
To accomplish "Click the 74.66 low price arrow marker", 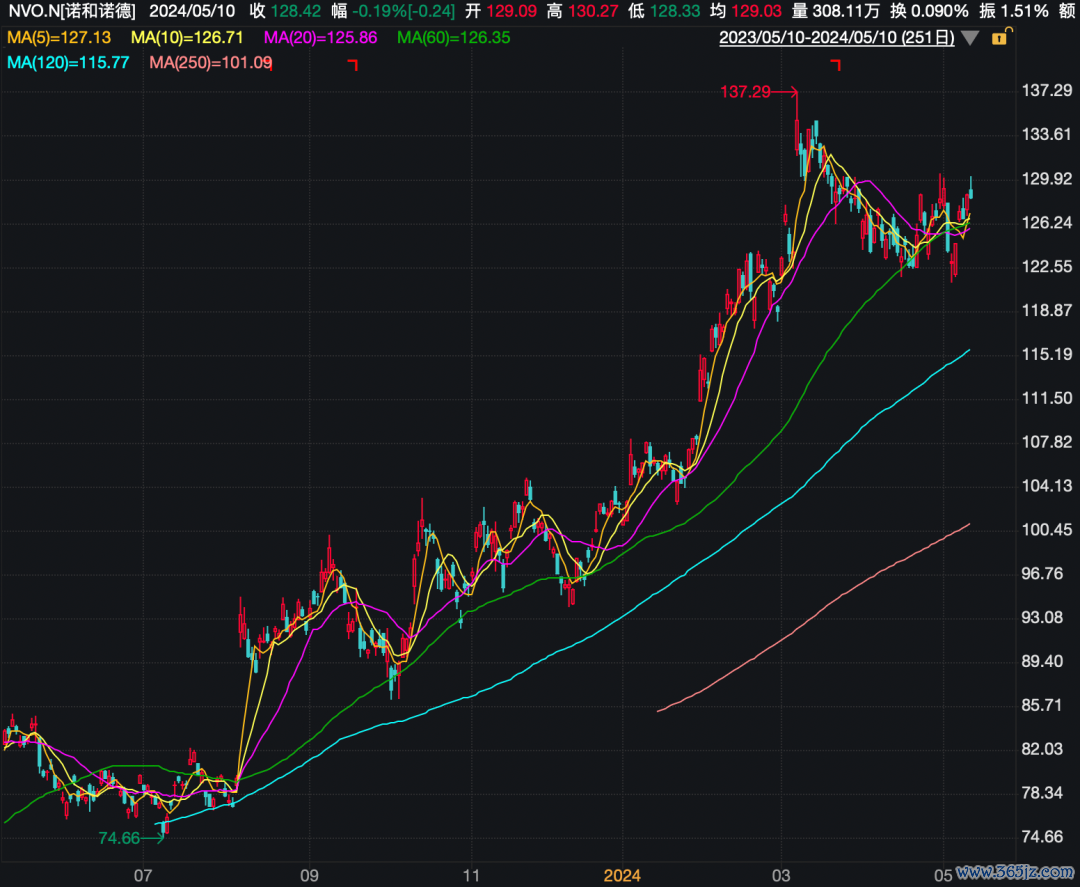I will coord(131,838).
